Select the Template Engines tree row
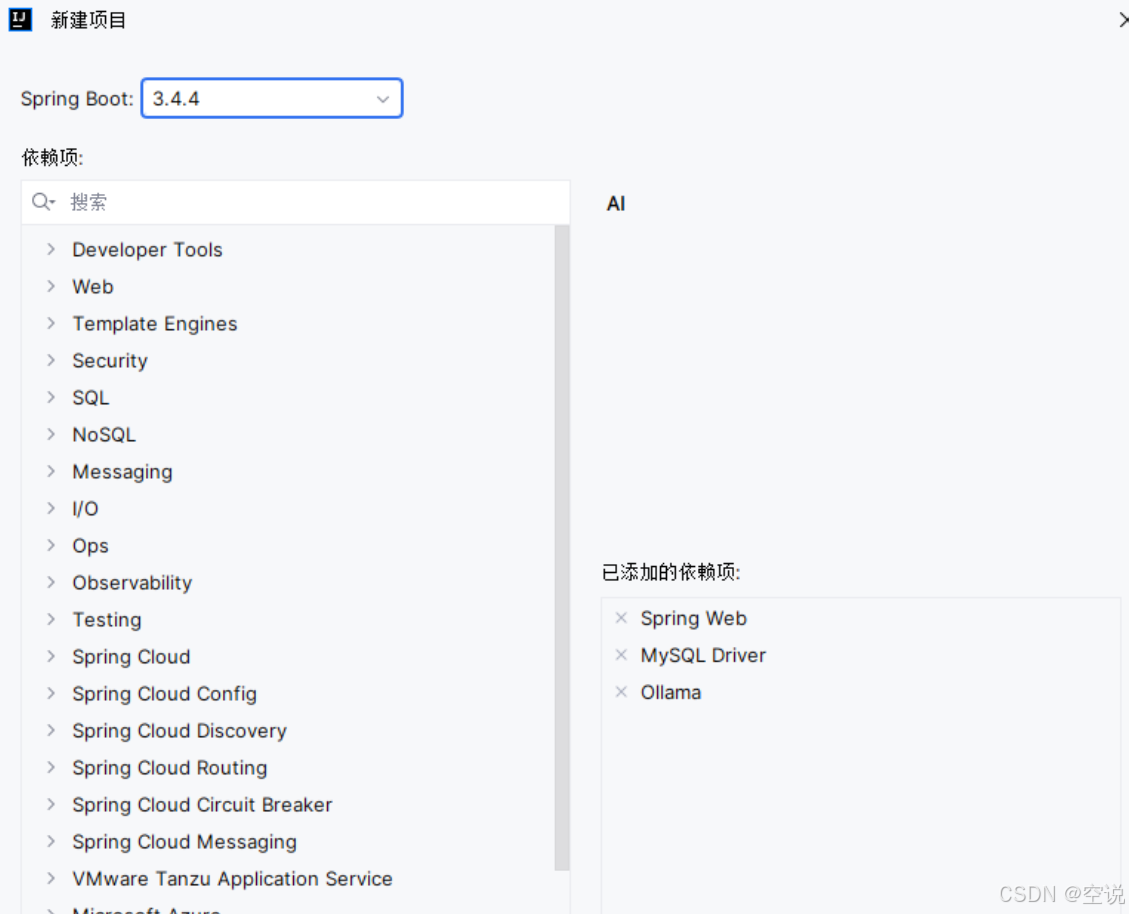 [288, 323]
